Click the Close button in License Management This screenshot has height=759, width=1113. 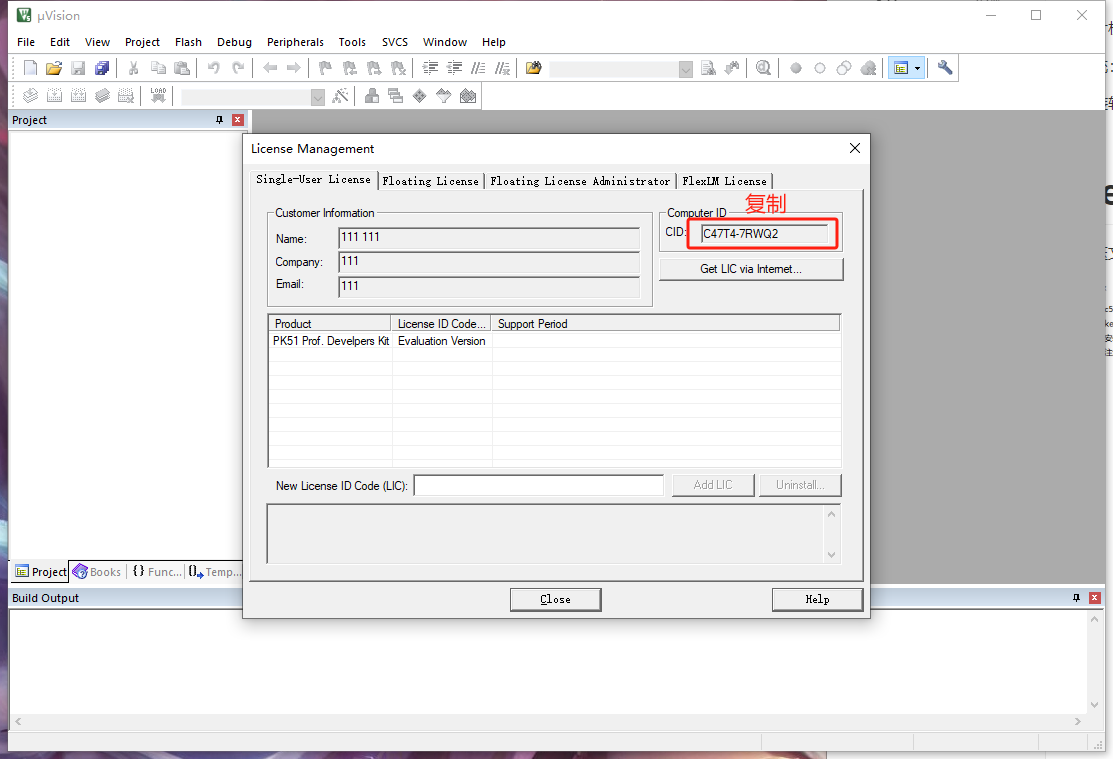pos(555,599)
